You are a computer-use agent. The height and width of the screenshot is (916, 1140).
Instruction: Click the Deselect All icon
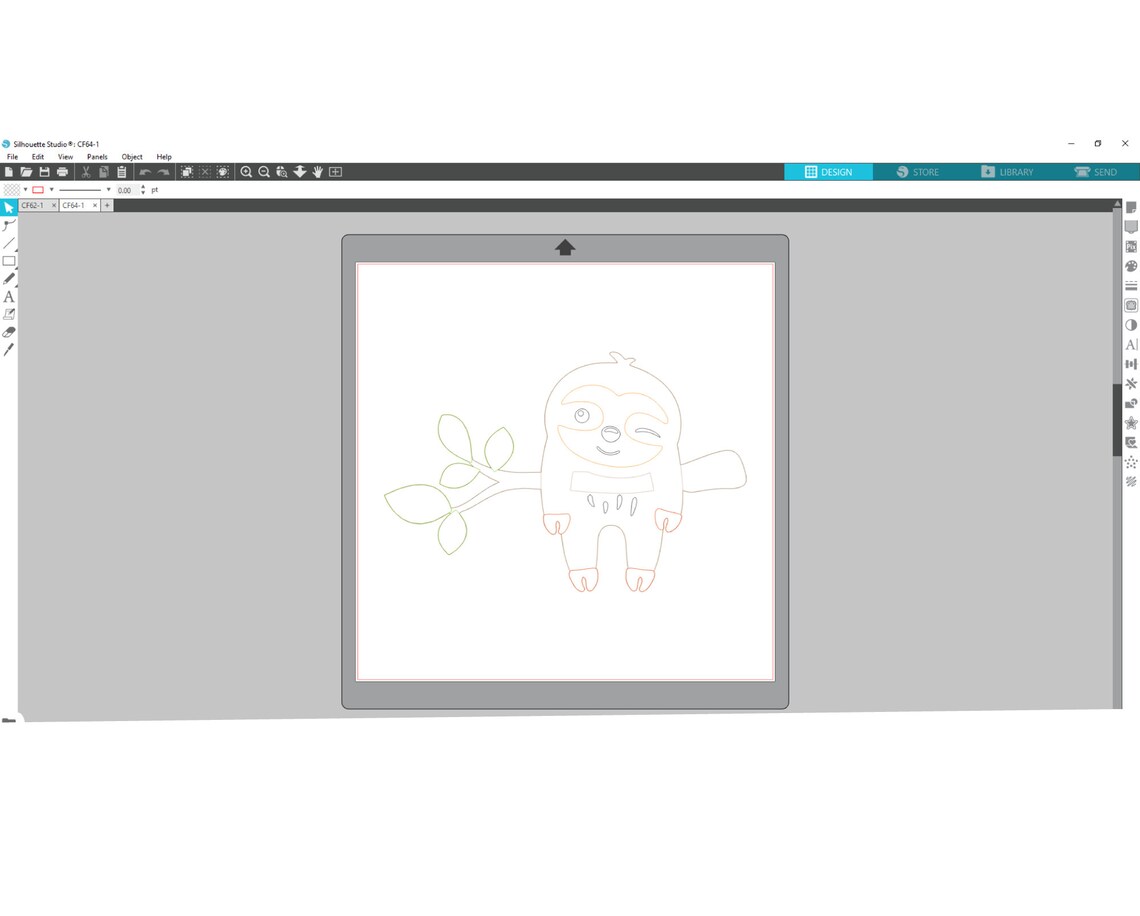pyautogui.click(x=204, y=172)
